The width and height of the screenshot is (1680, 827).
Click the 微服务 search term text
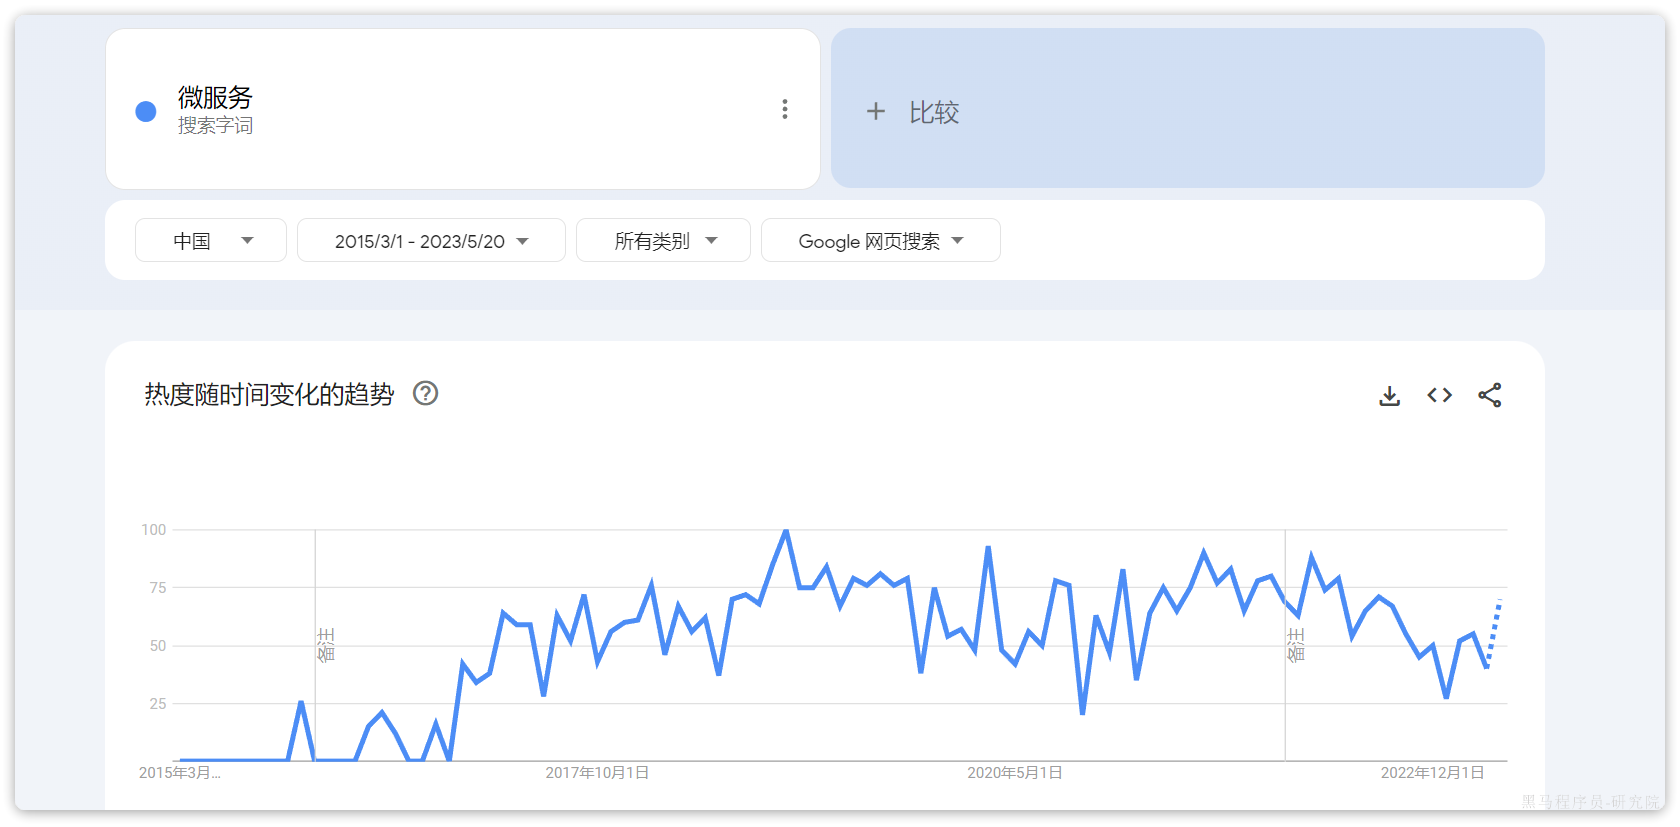tap(215, 97)
